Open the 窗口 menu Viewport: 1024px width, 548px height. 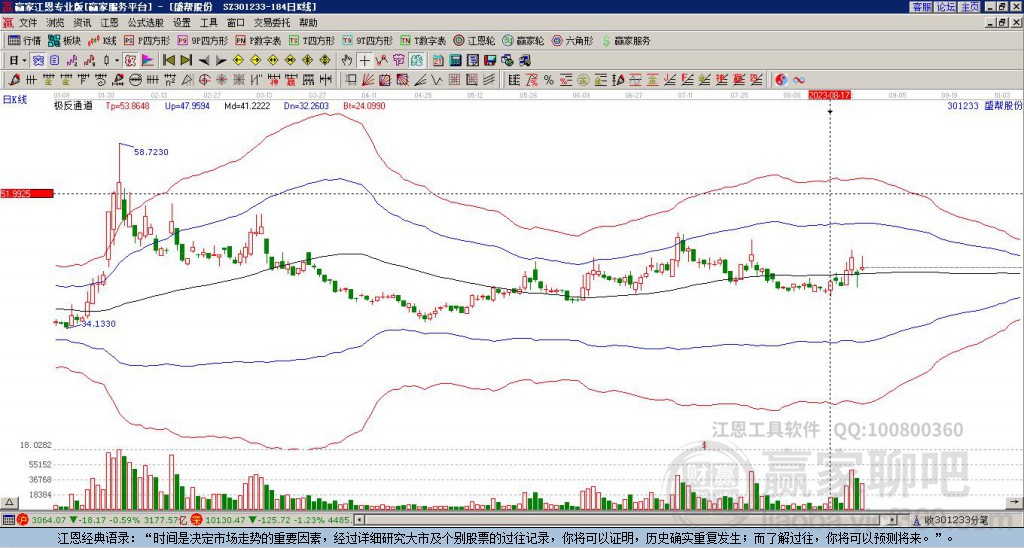click(x=236, y=23)
